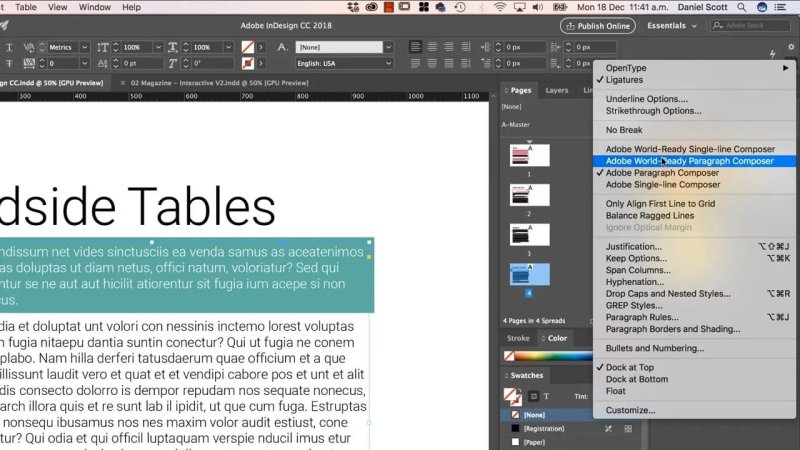This screenshot has width=800, height=450.
Task: Click the gear customize control panel icon
Action: click(791, 46)
